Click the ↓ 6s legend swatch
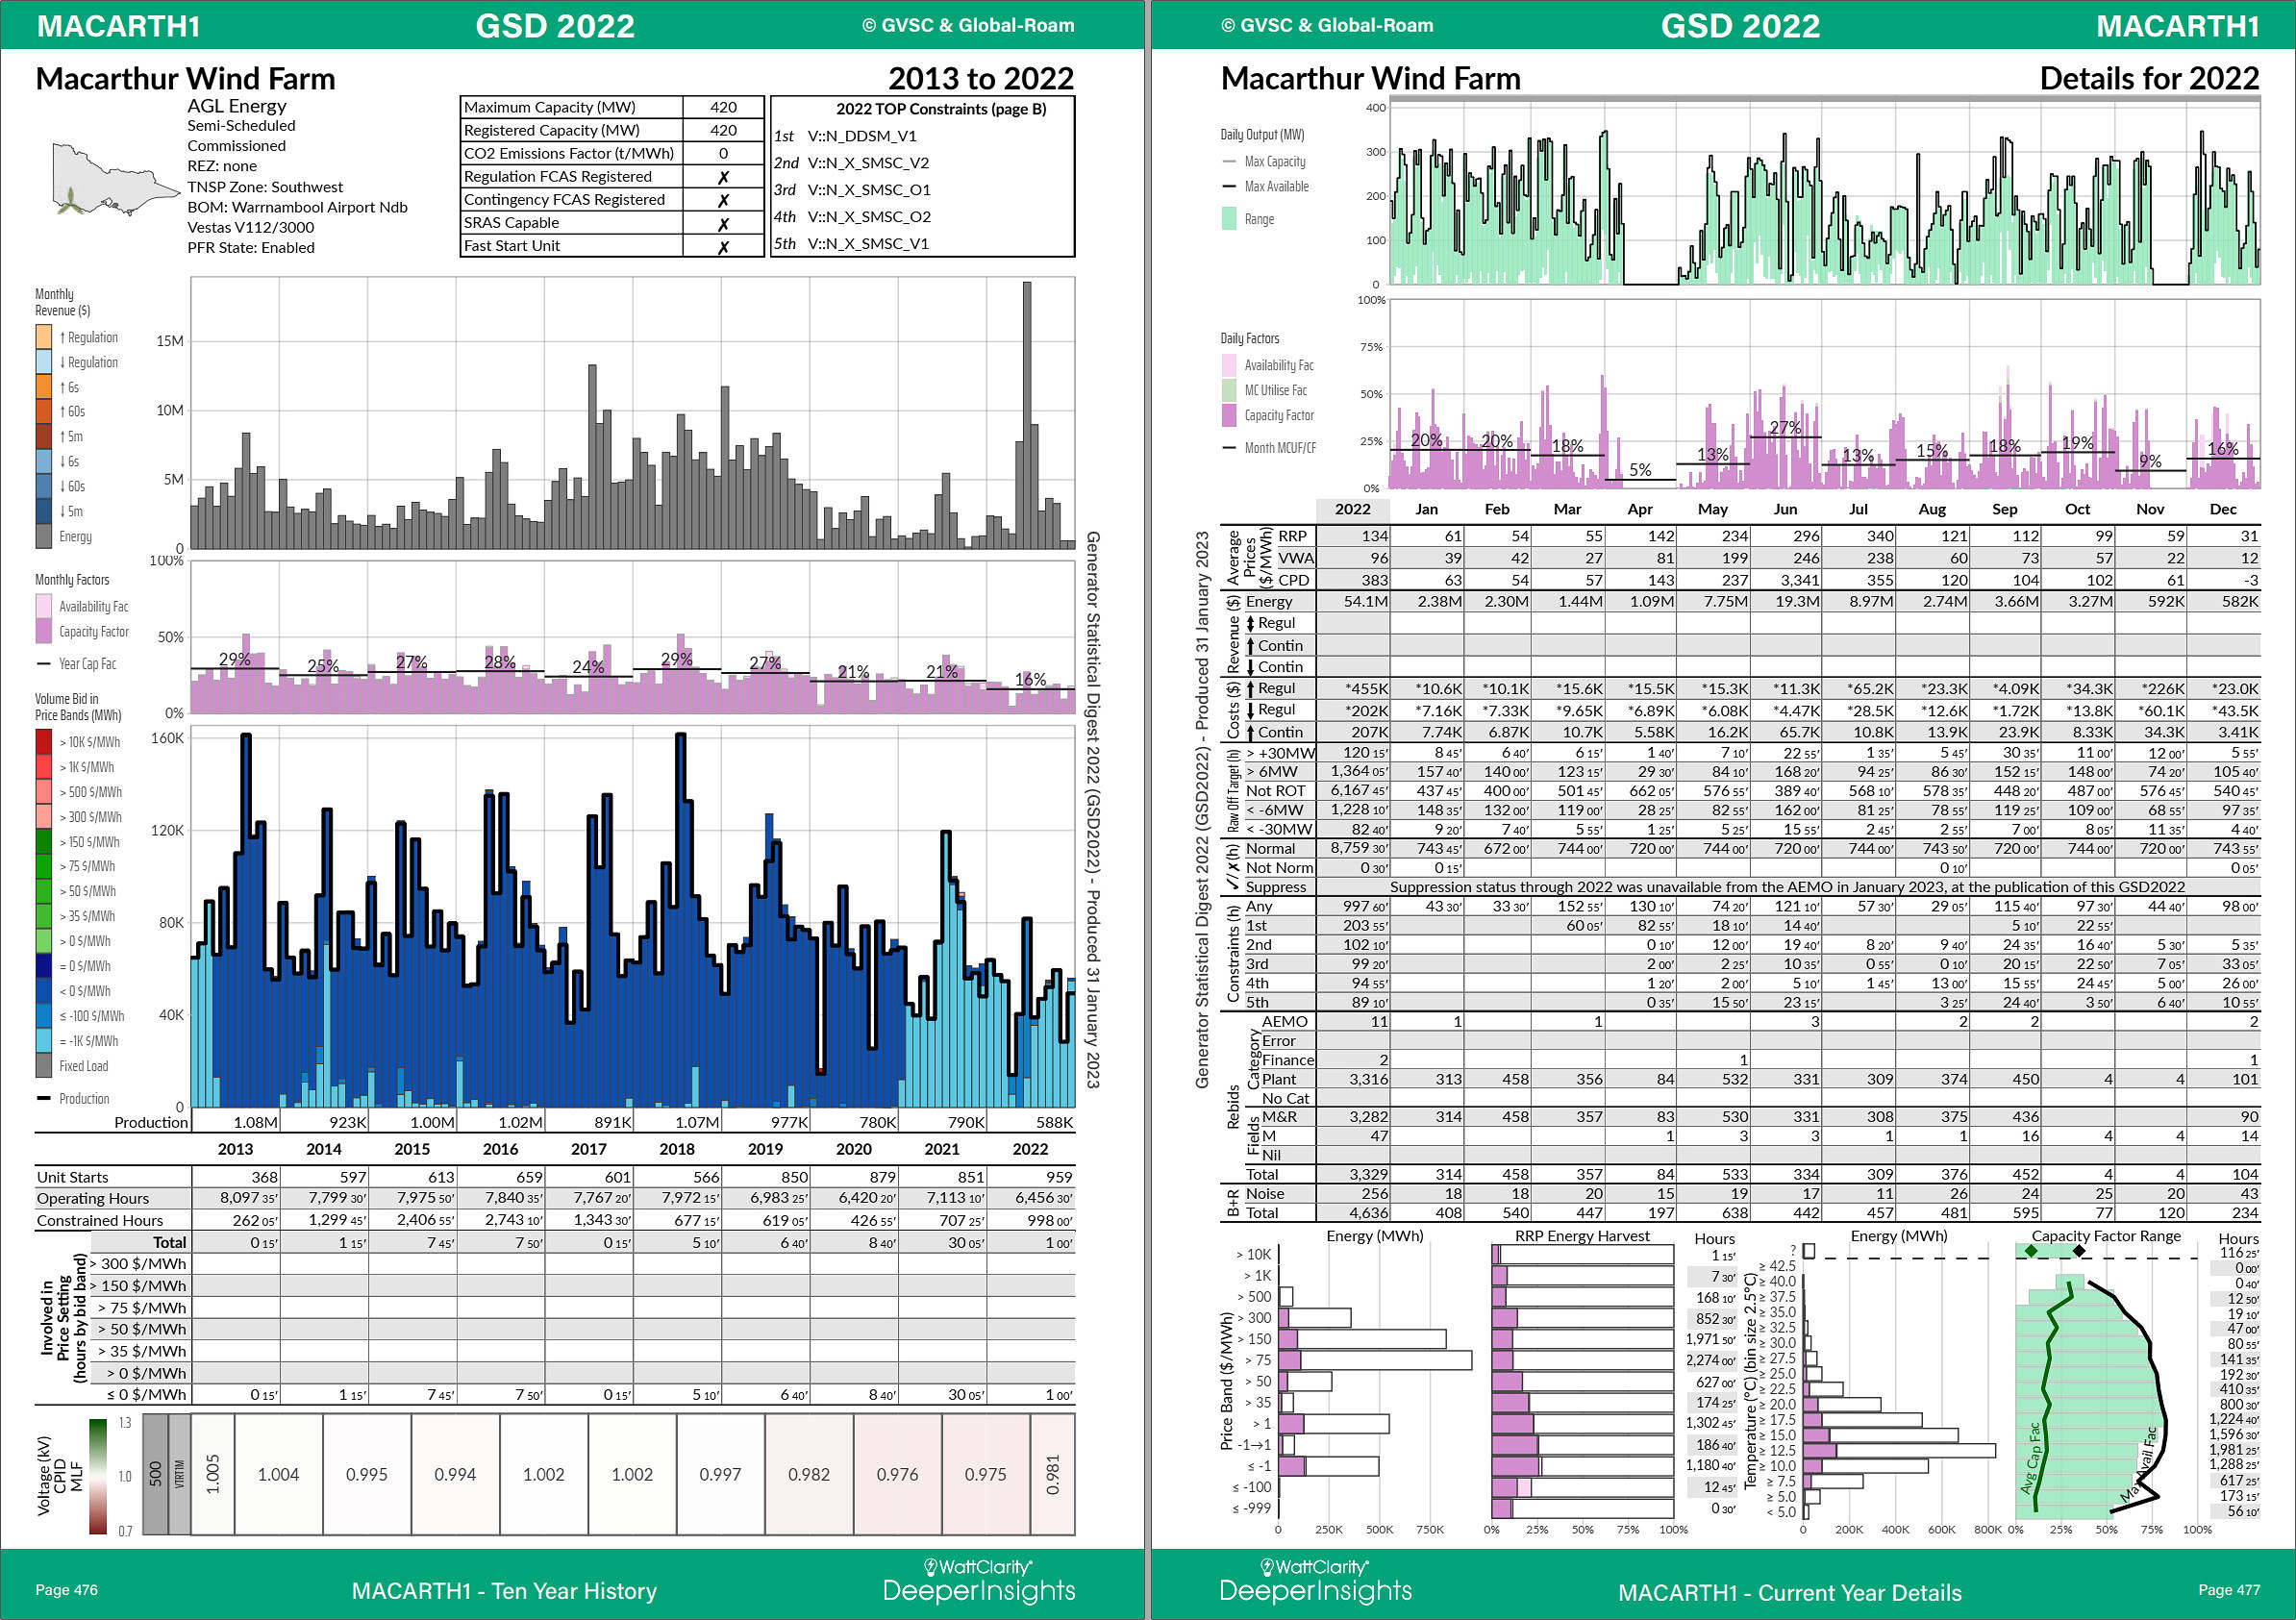 [43, 461]
